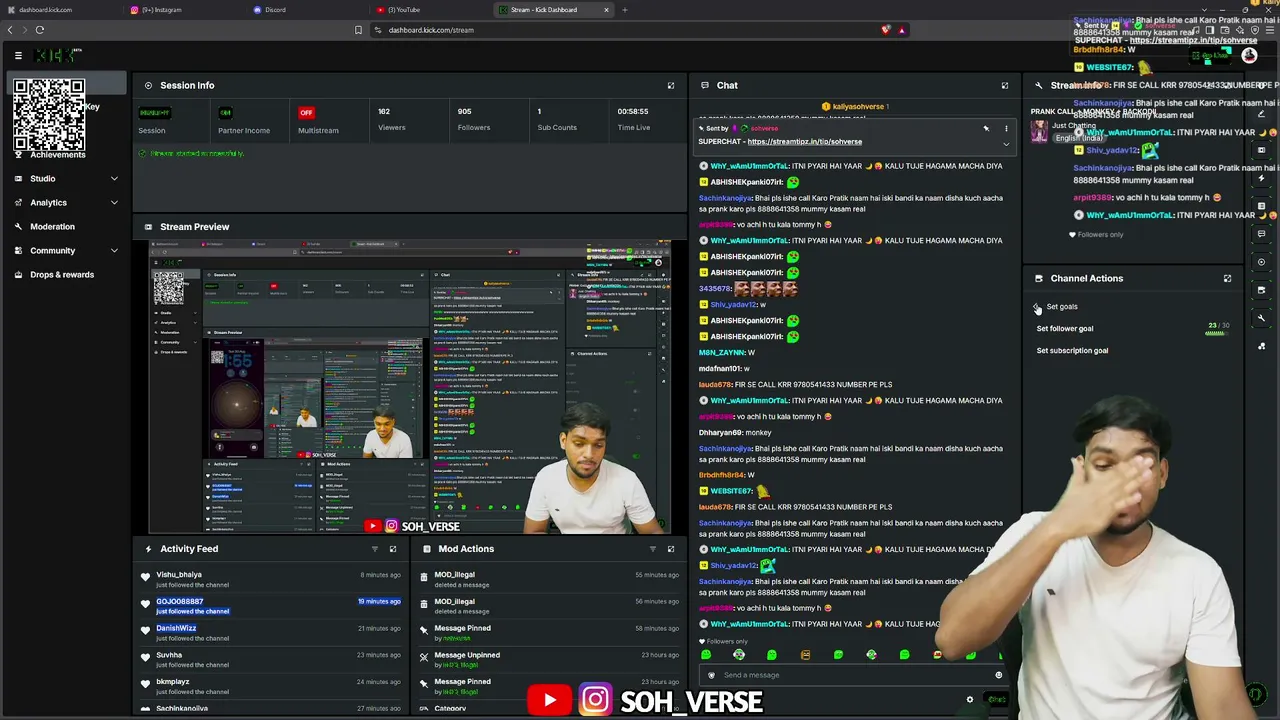Image resolution: width=1280 pixels, height=720 pixels.
Task: Pop out the Chat panel
Action: click(x=1005, y=85)
